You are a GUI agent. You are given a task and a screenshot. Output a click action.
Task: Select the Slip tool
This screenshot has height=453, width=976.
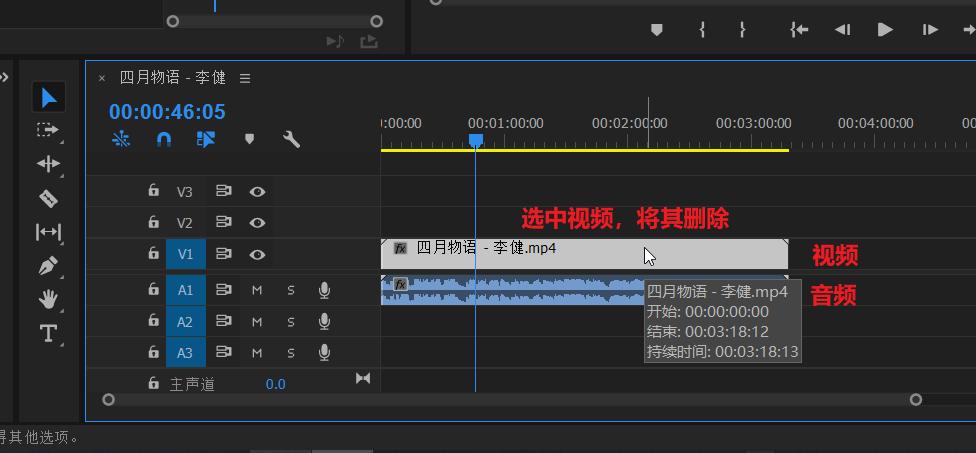pyautogui.click(x=48, y=232)
